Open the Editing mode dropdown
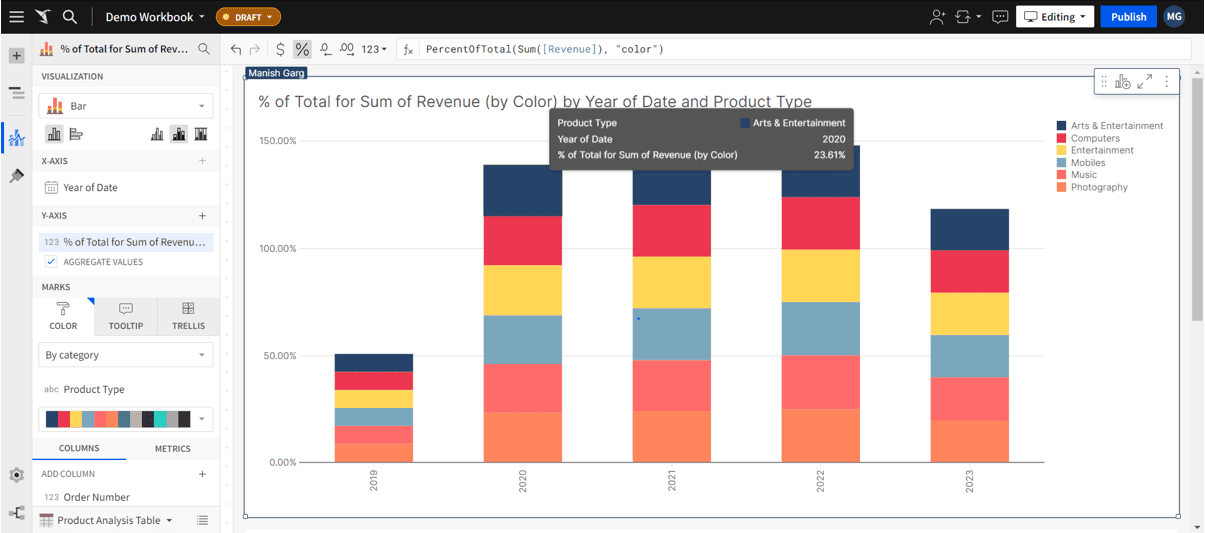Viewport: 1205px width, 533px height. (x=1055, y=17)
